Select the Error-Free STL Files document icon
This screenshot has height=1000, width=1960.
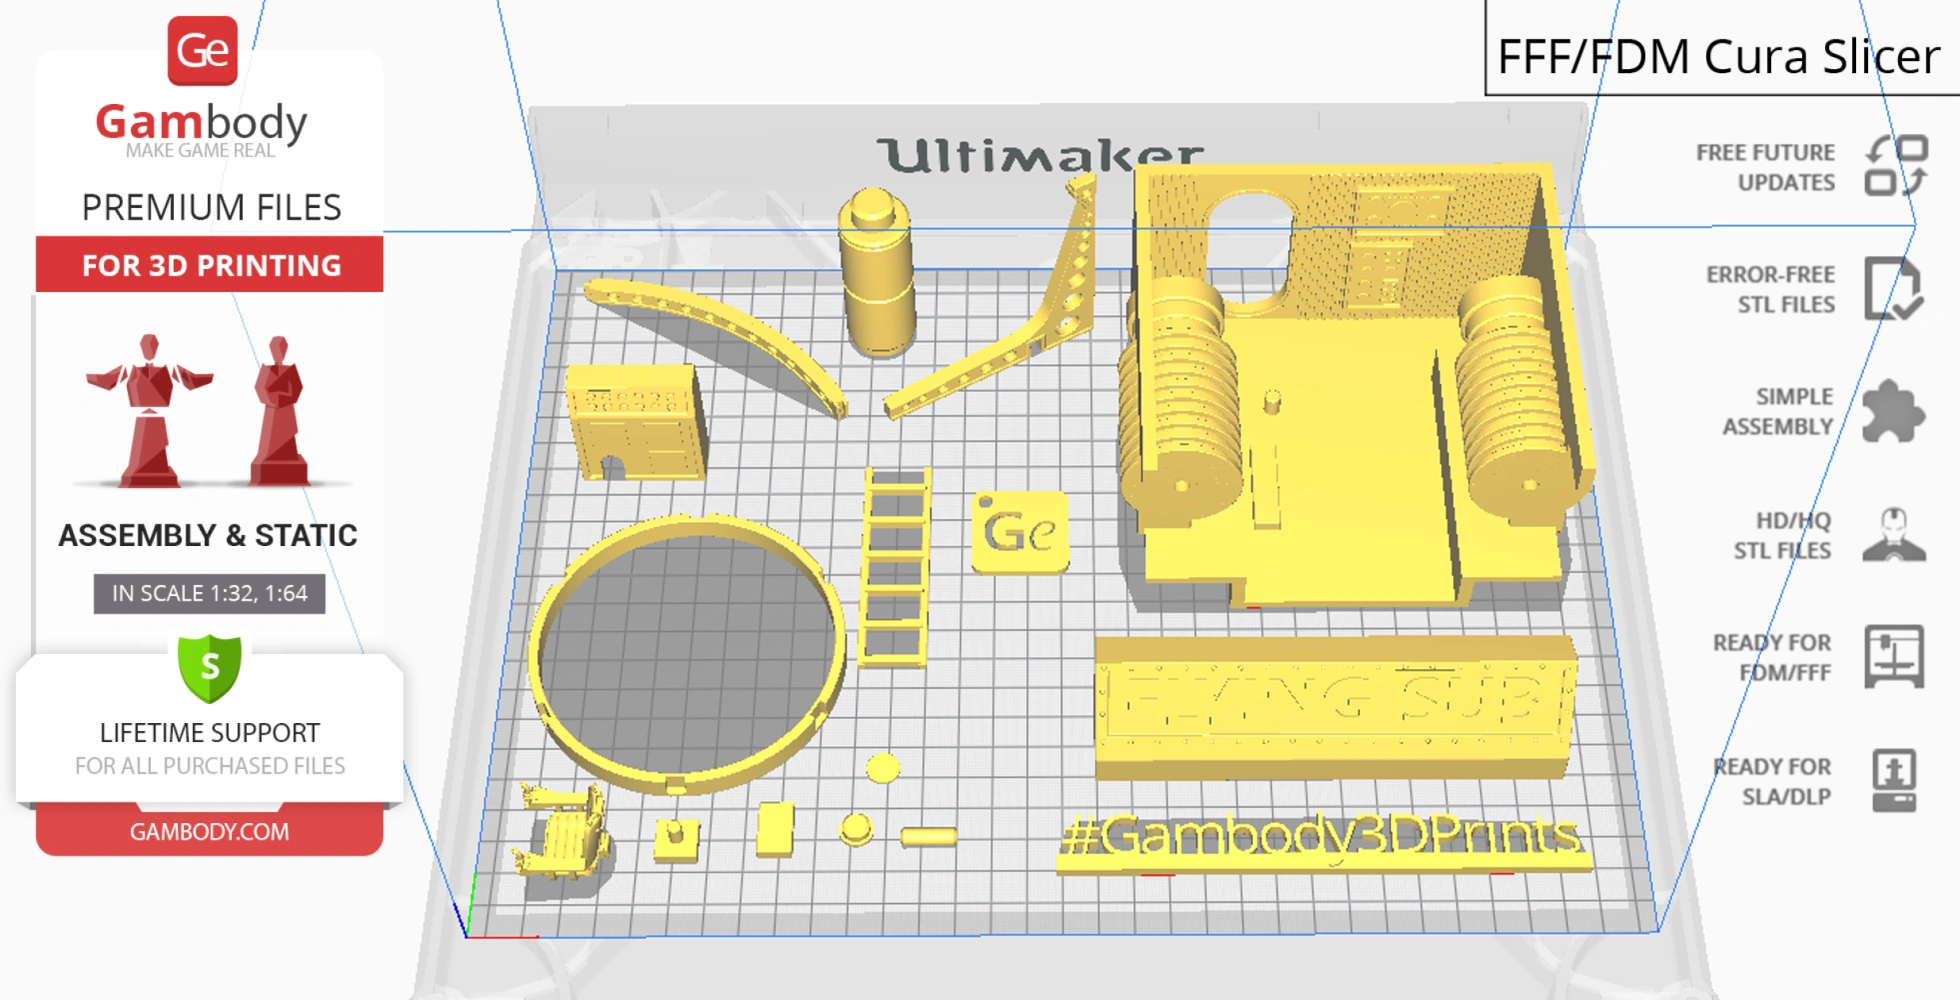(1896, 289)
